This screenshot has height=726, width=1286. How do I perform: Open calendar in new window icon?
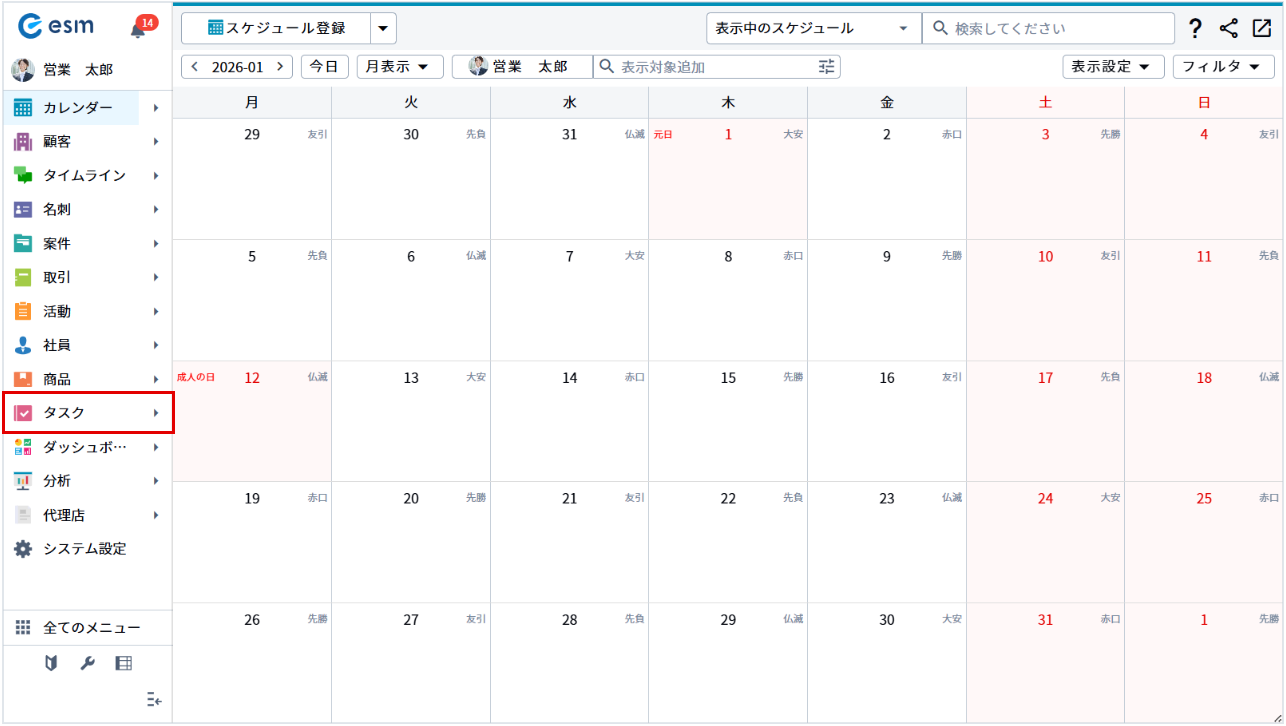tap(1261, 29)
